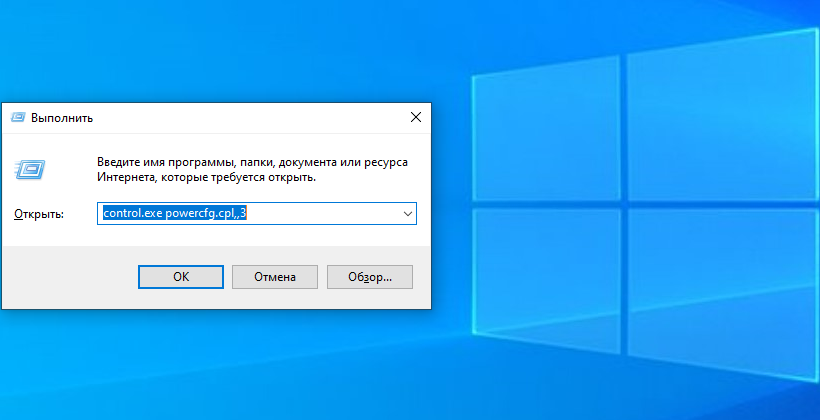Click the gray button strip left of OK
The height and width of the screenshot is (420, 820).
click(70, 276)
